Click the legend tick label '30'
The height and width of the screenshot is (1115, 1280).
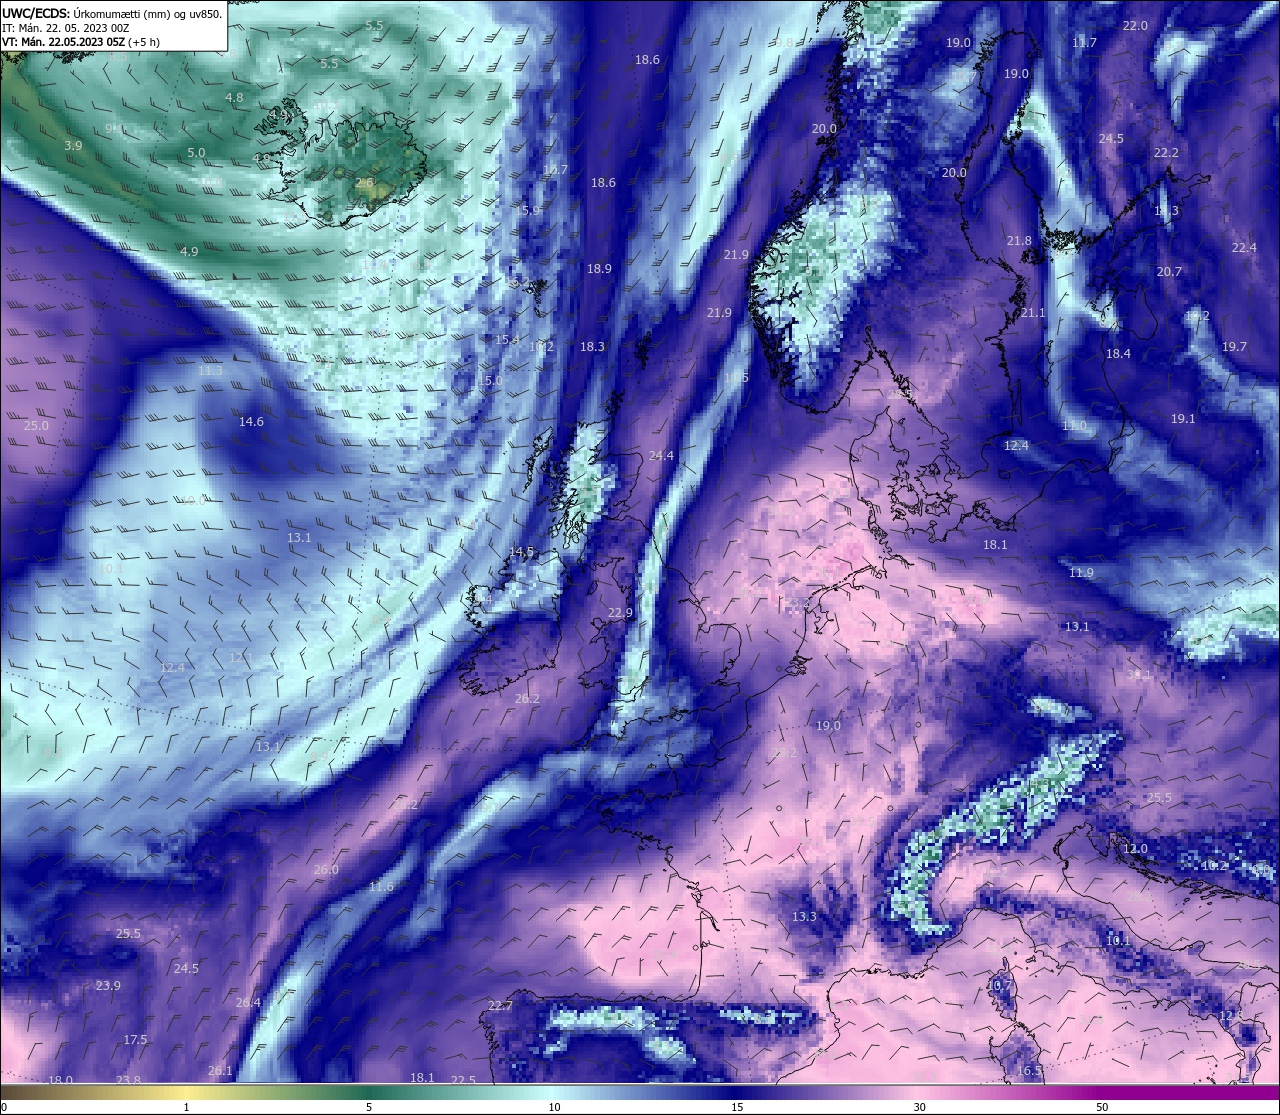coord(919,1107)
